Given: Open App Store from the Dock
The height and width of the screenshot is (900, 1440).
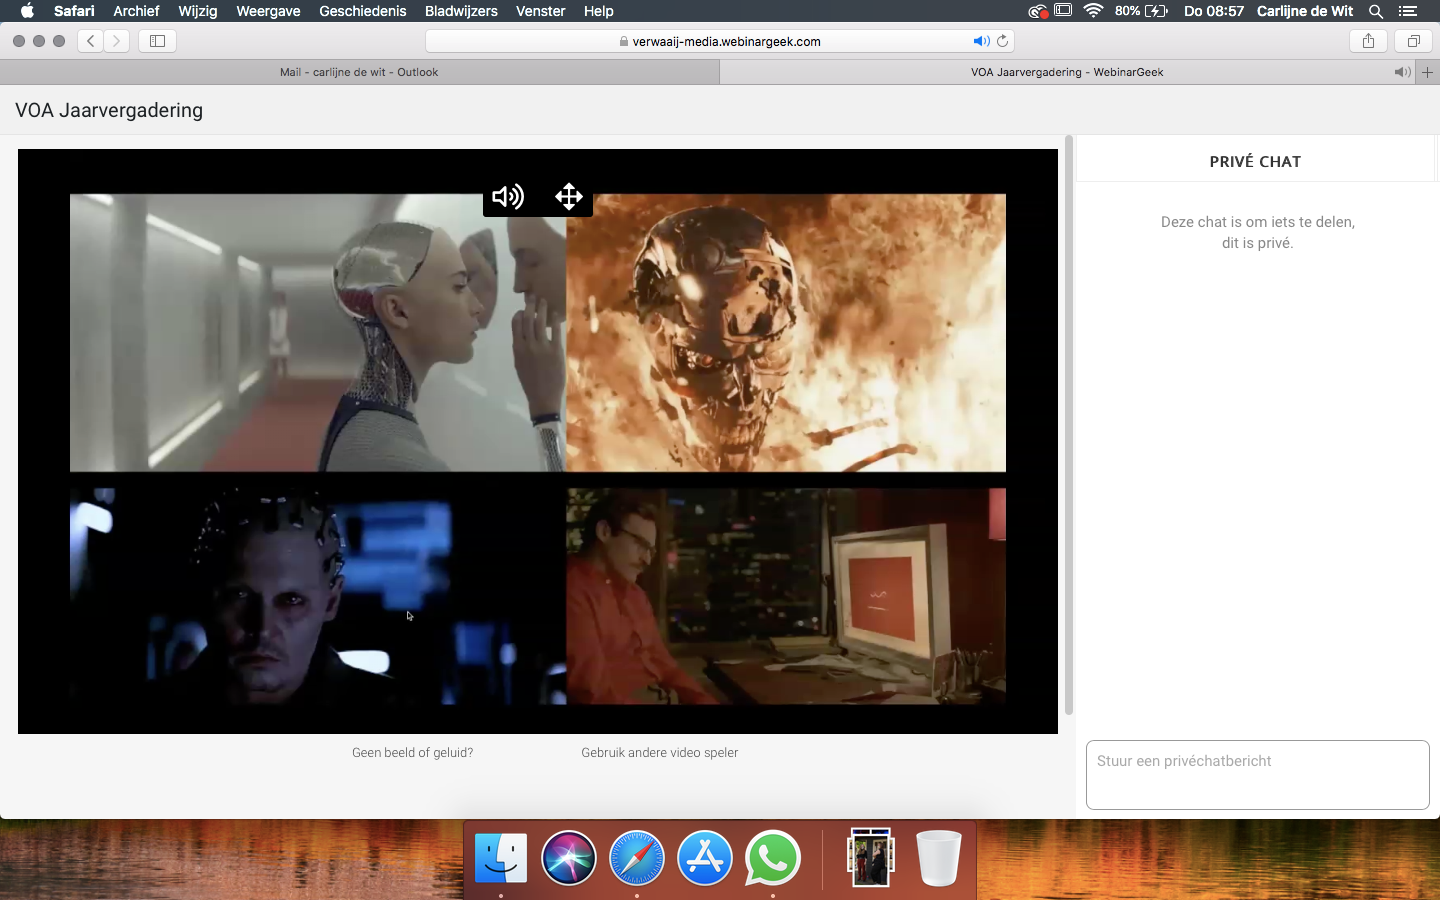Looking at the screenshot, I should tap(705, 858).
